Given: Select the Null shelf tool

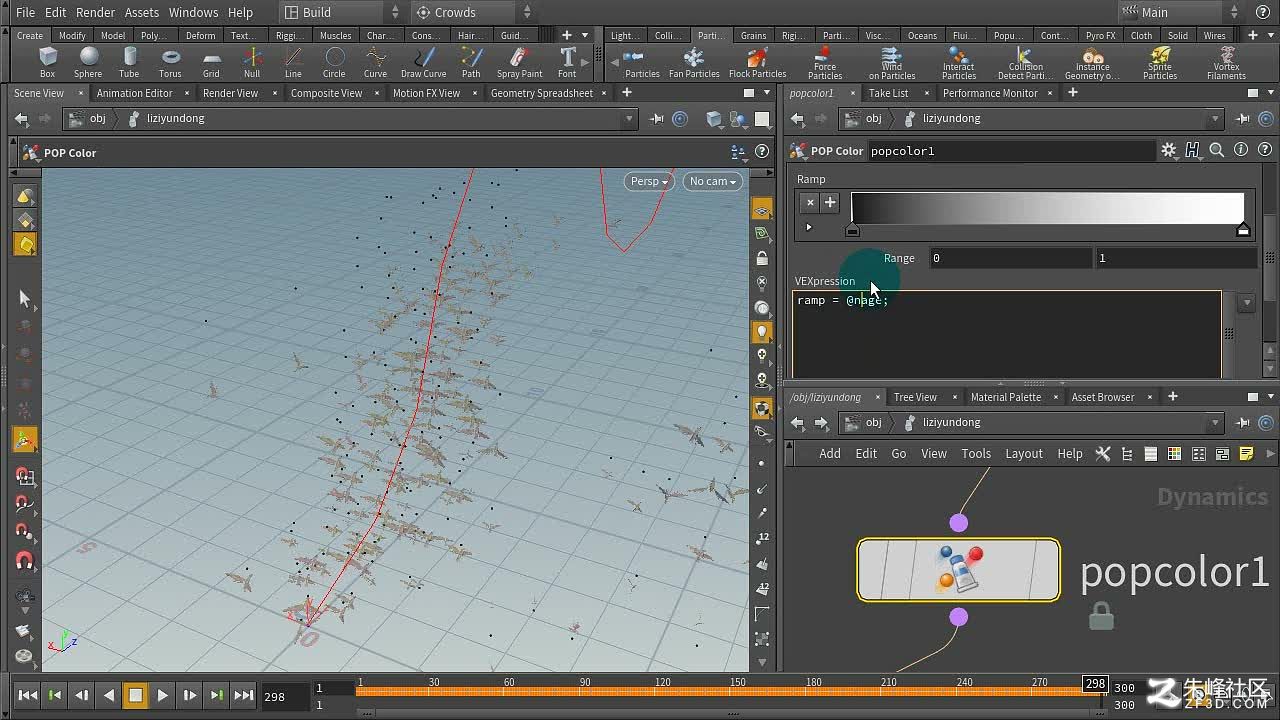Looking at the screenshot, I should (x=252, y=62).
